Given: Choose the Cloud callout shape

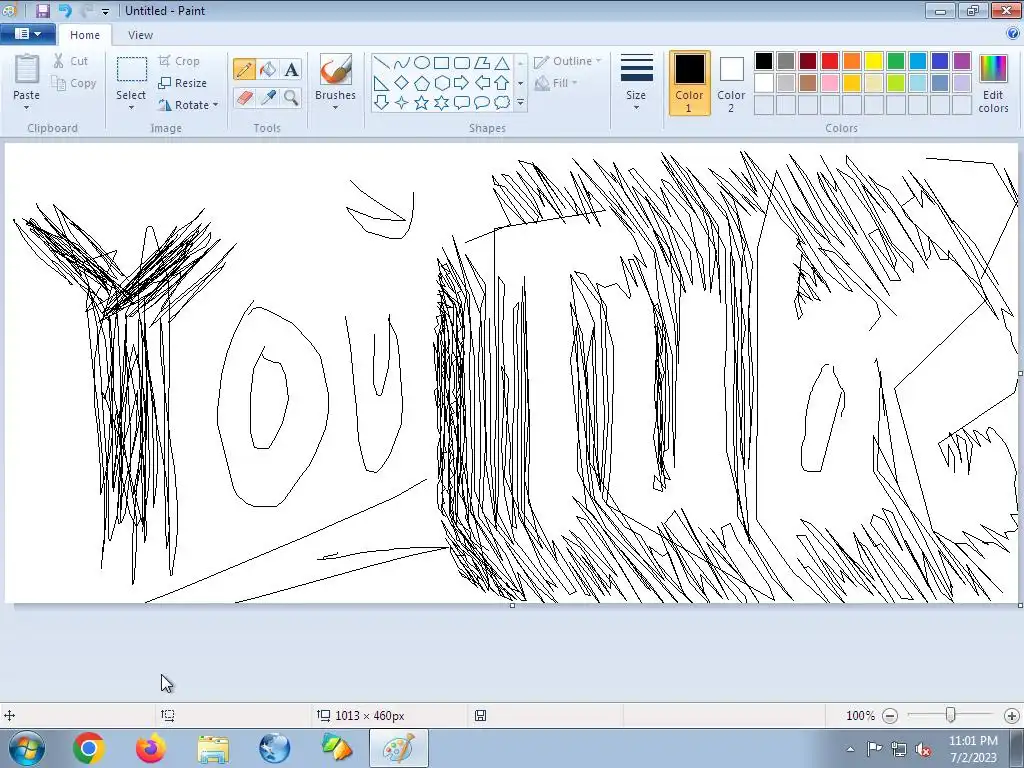Looking at the screenshot, I should pyautogui.click(x=502, y=103).
